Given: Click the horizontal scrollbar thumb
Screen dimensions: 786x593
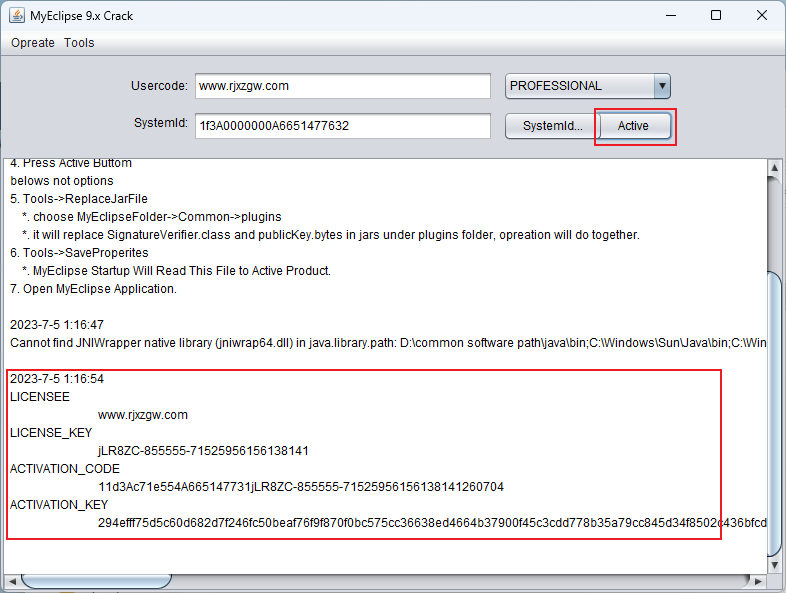Looking at the screenshot, I should pyautogui.click(x=96, y=581).
